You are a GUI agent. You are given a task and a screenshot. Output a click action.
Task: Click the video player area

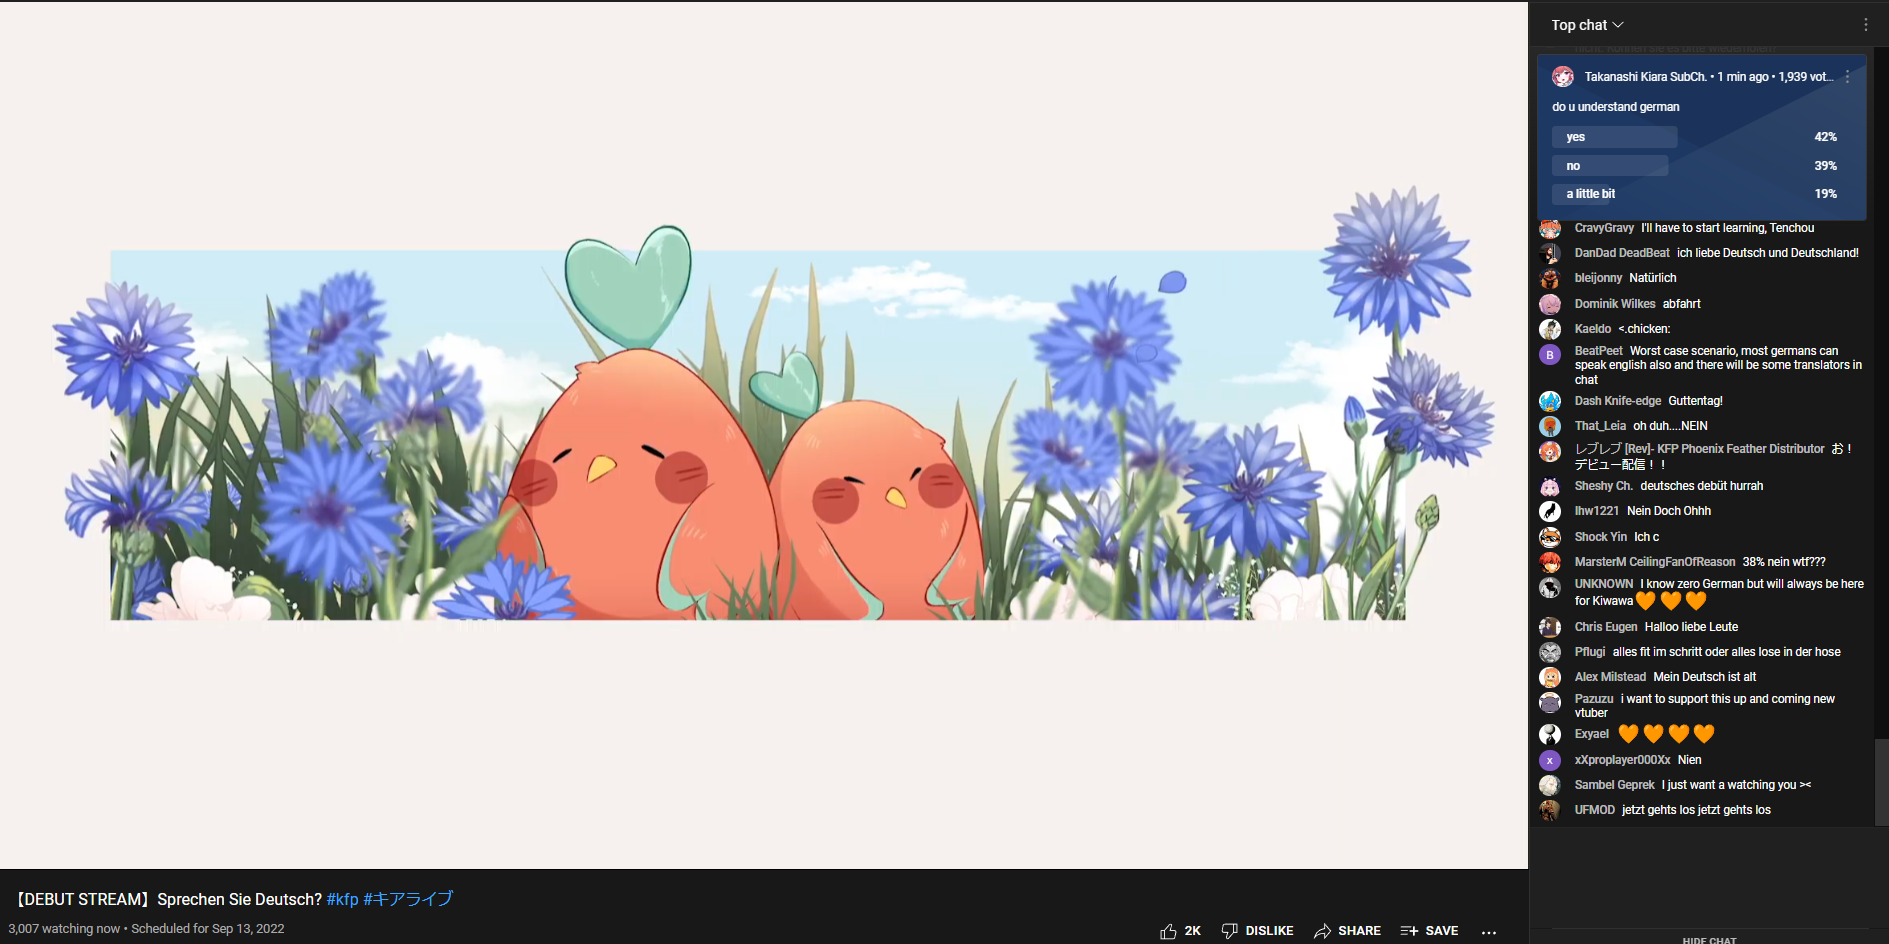(764, 435)
